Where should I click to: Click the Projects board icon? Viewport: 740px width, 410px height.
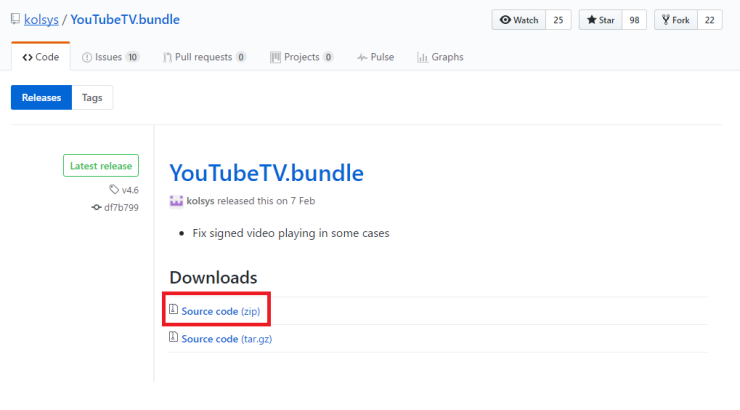(275, 58)
